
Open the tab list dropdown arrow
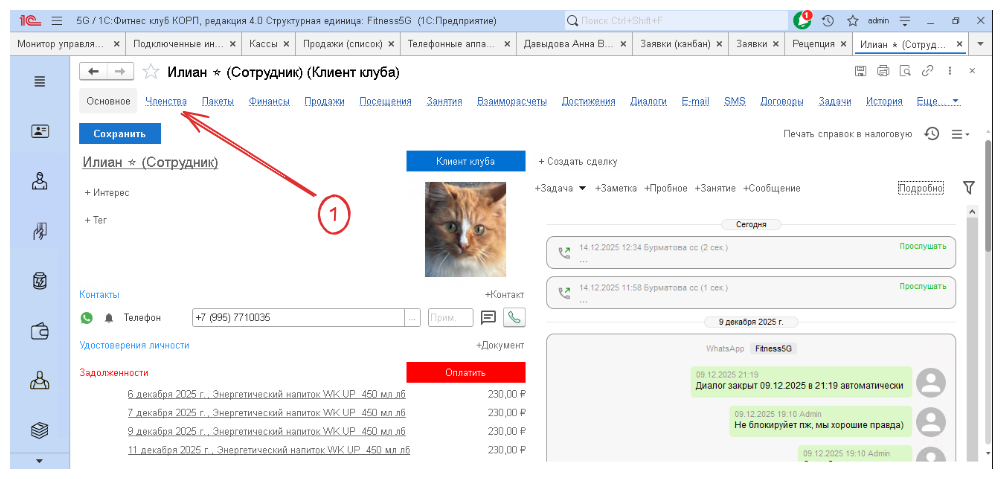(960, 44)
